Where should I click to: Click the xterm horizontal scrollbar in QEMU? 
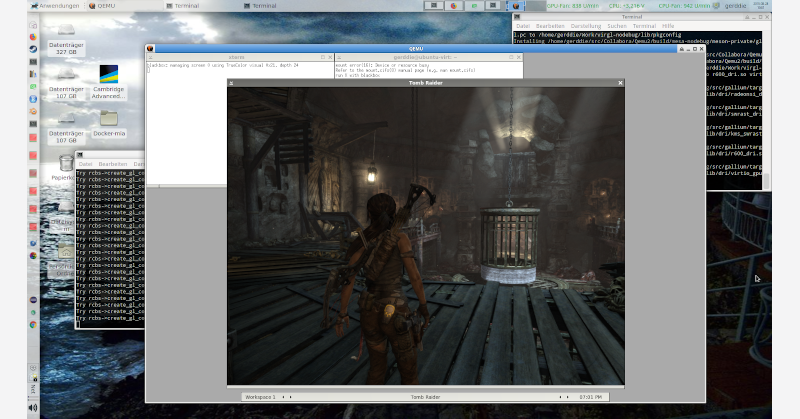[x=187, y=186]
